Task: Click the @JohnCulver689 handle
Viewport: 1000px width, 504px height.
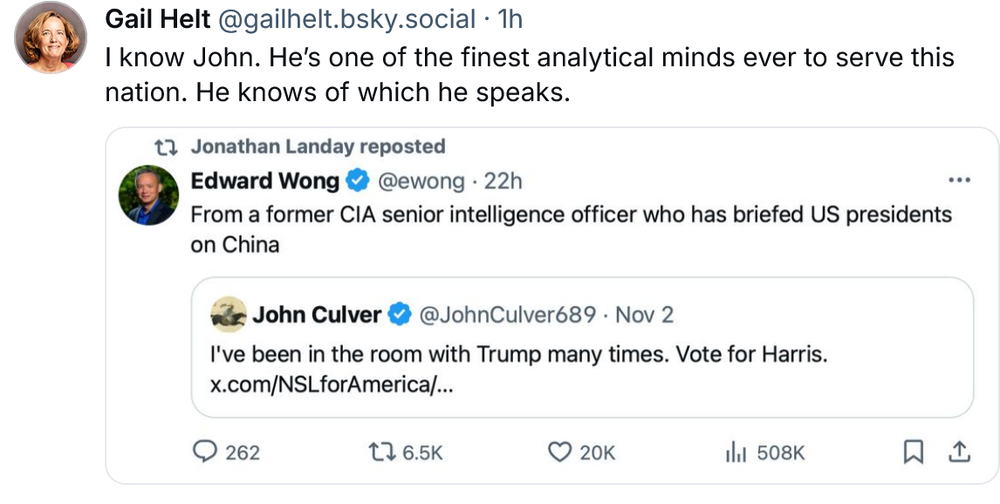Action: coord(504,315)
